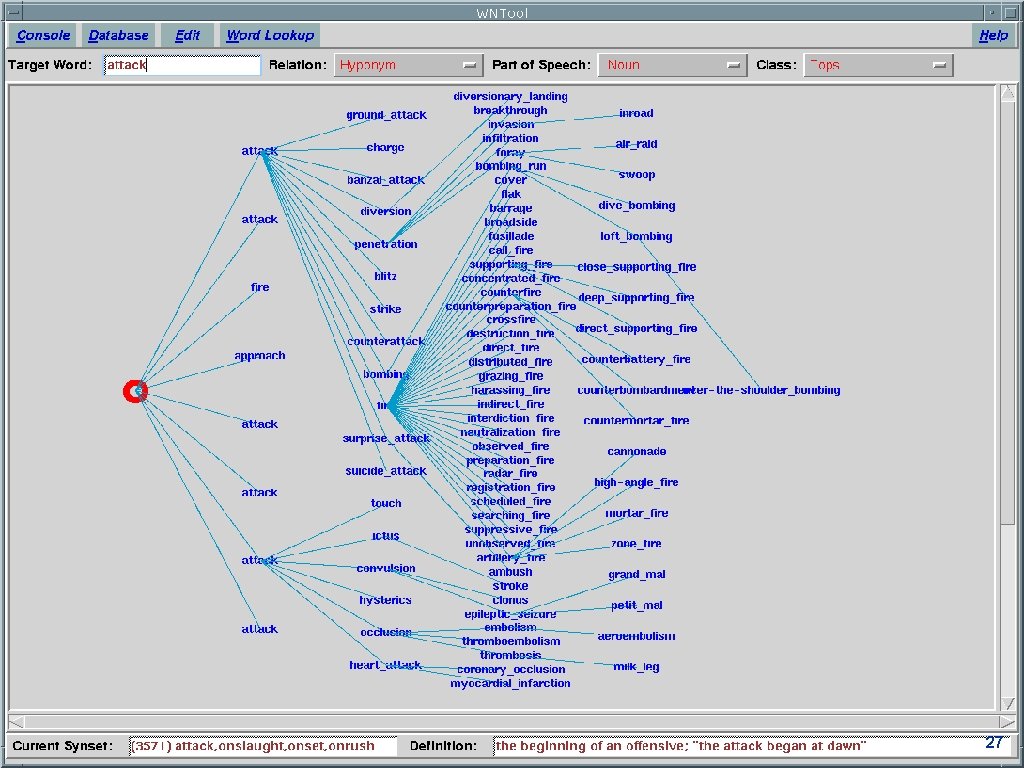Select the counterattack node
The width and height of the screenshot is (1024, 768).
click(x=386, y=341)
